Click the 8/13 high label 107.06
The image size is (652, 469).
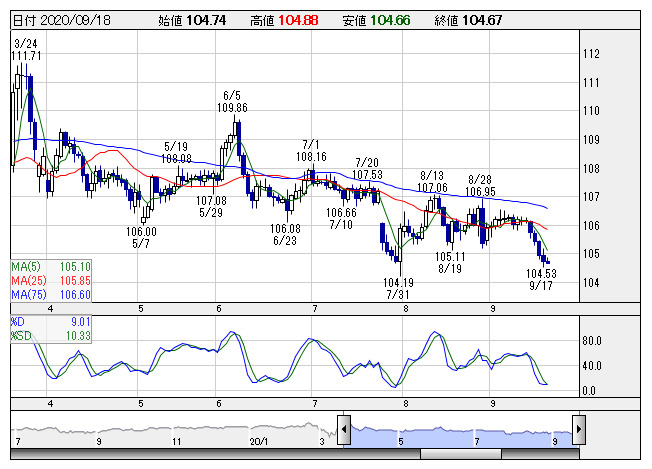[x=432, y=187]
